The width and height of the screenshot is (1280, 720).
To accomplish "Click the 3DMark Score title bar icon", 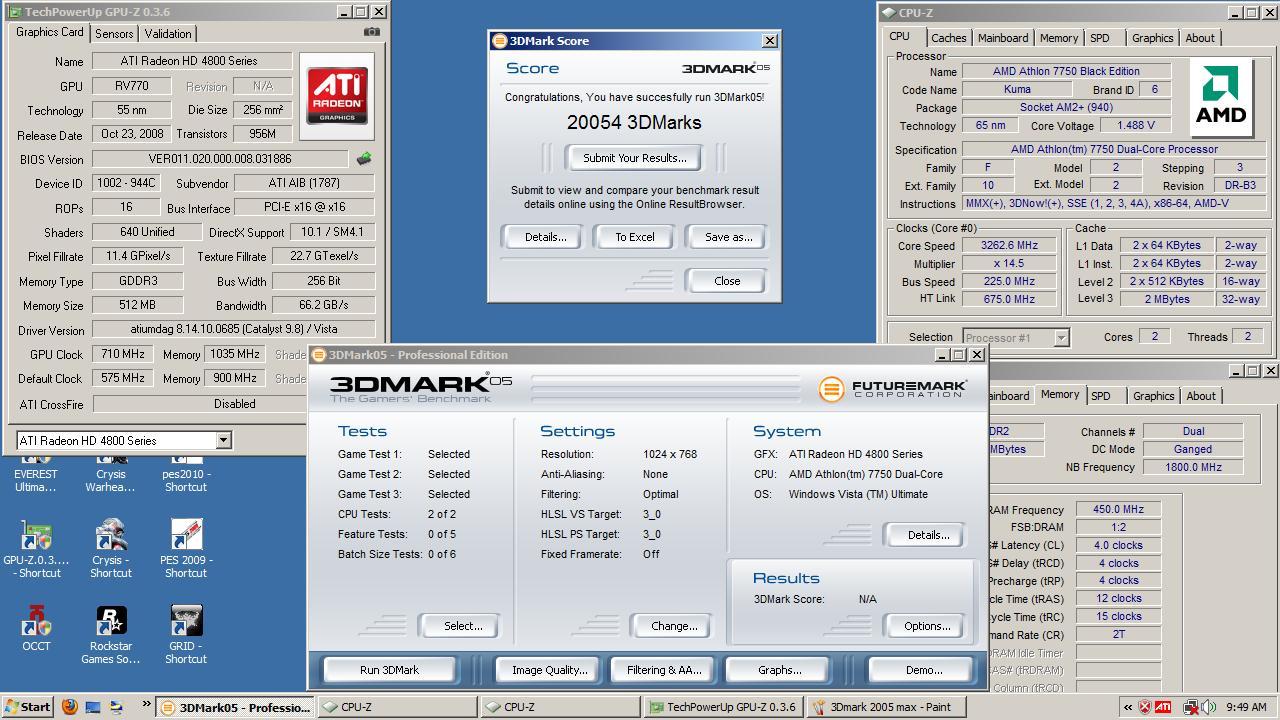I will coord(500,41).
